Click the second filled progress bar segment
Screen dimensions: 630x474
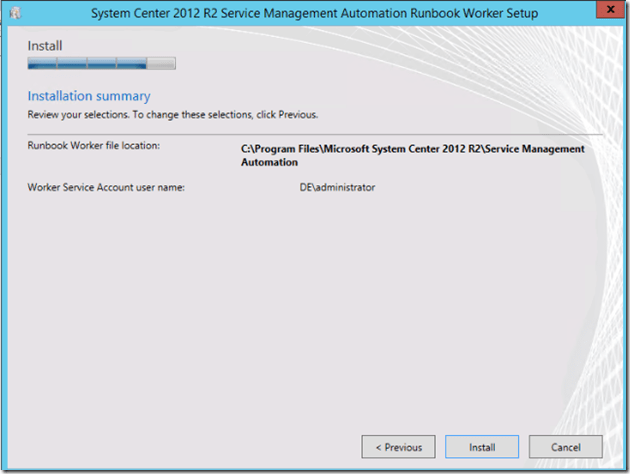click(x=72, y=64)
